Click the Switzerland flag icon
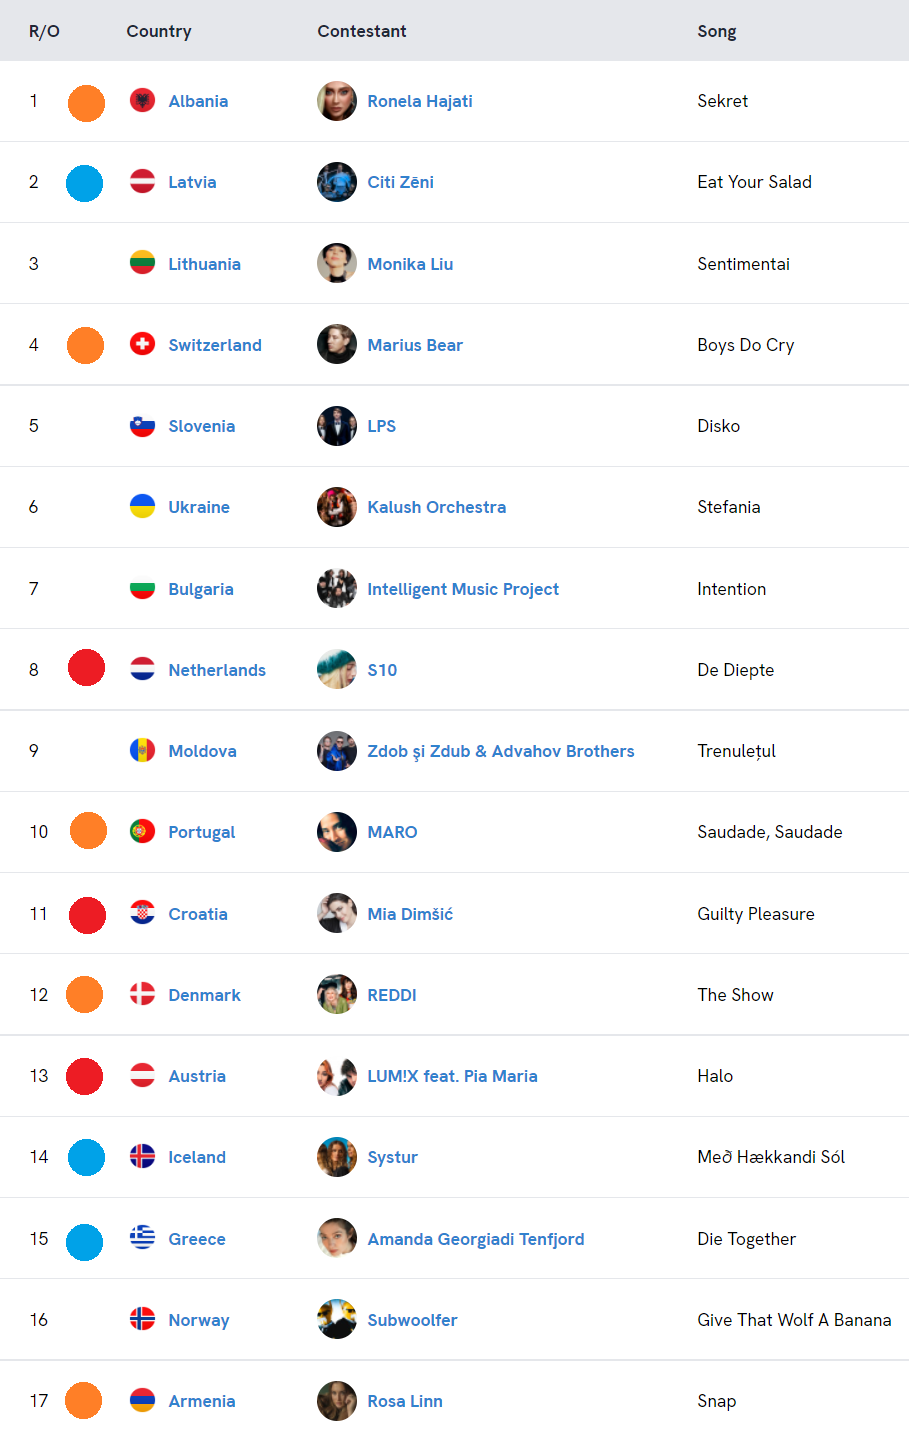This screenshot has height=1440, width=909. click(143, 345)
